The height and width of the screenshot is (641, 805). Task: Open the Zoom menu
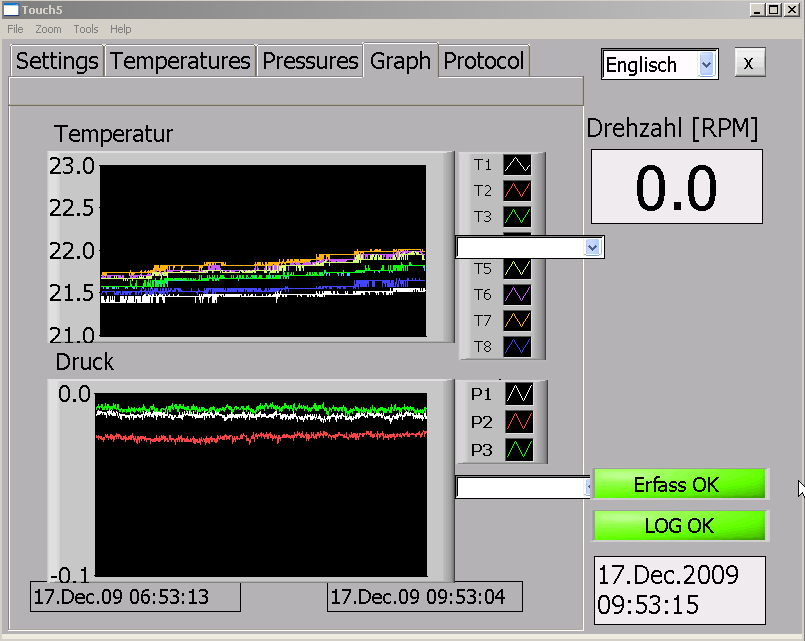click(48, 29)
